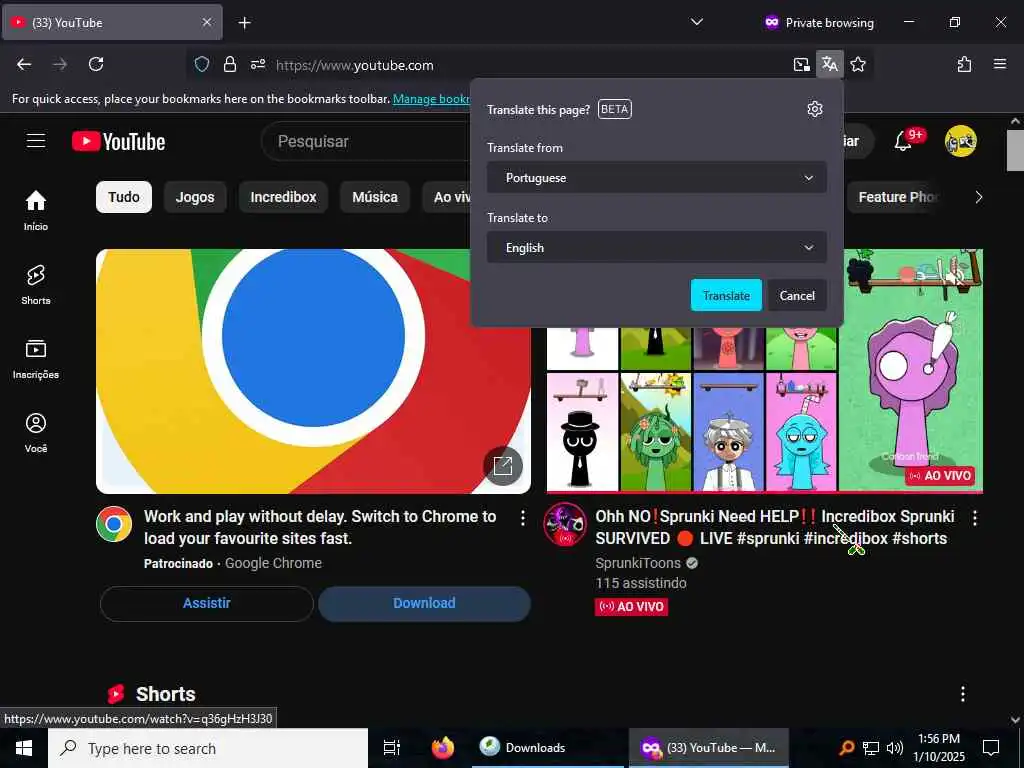
Task: Open Início in the YouTube sidebar
Action: (36, 210)
